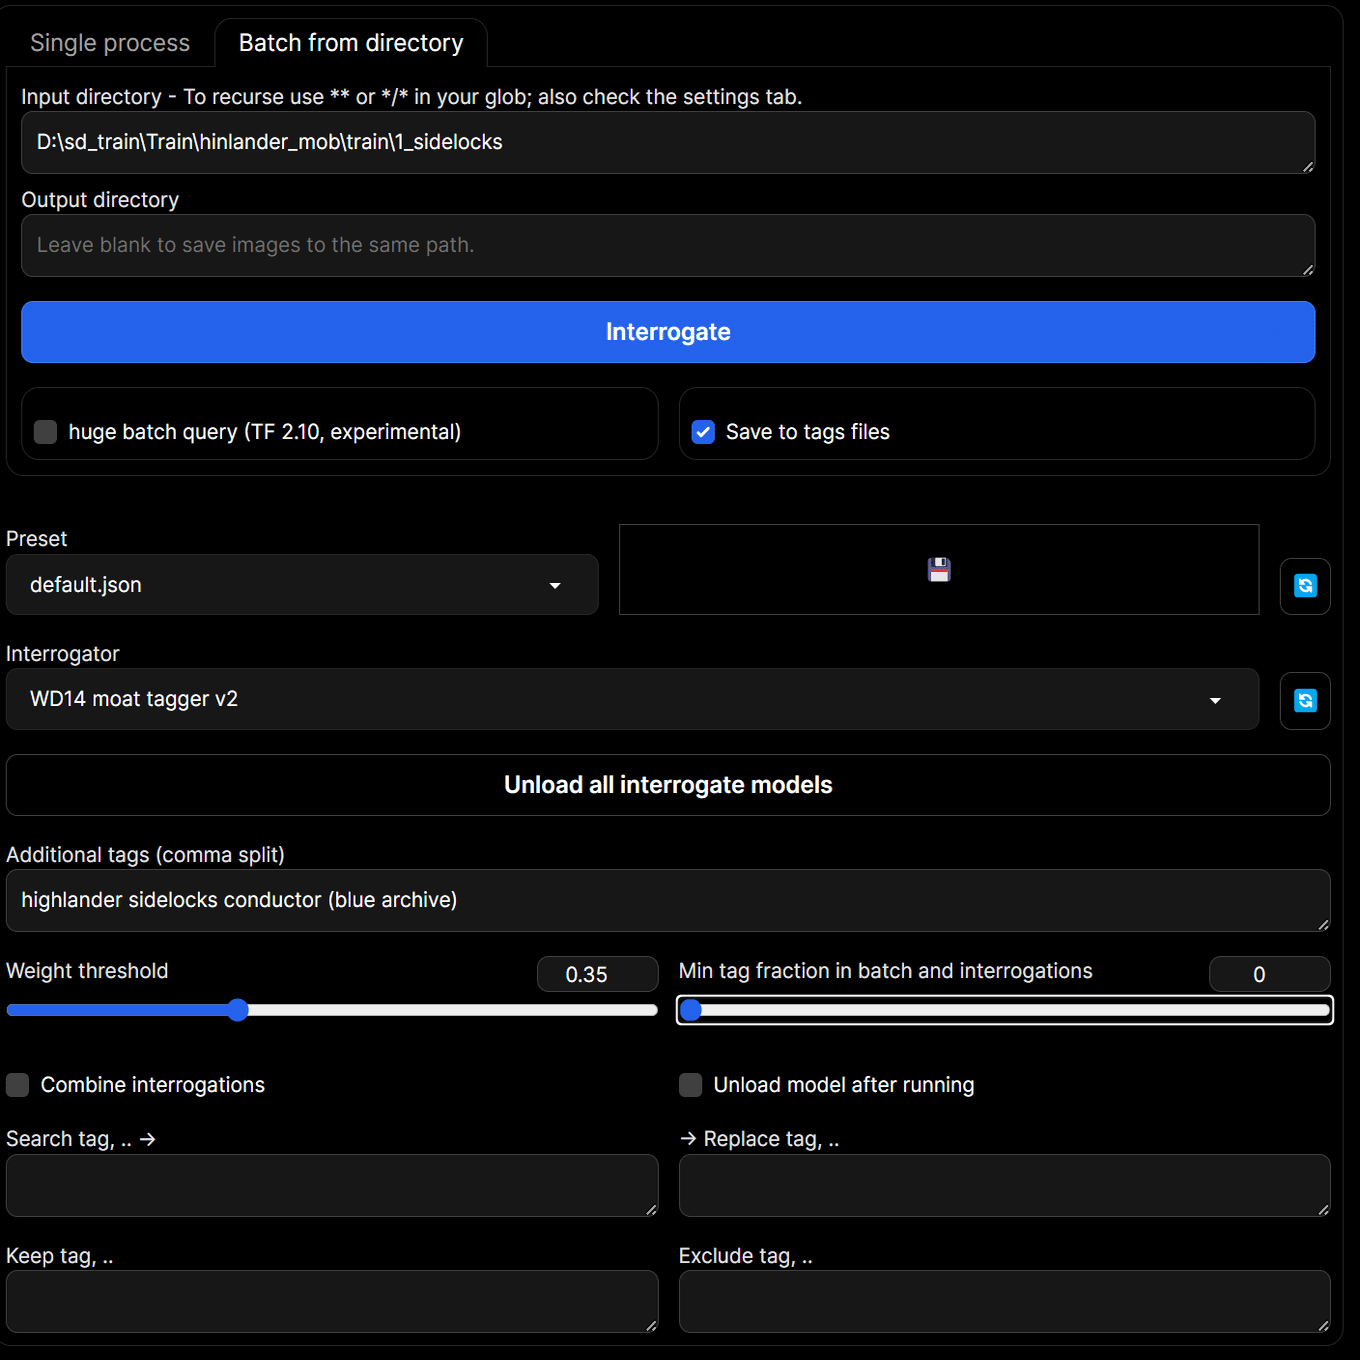Click the Search tag label

click(x=81, y=1139)
